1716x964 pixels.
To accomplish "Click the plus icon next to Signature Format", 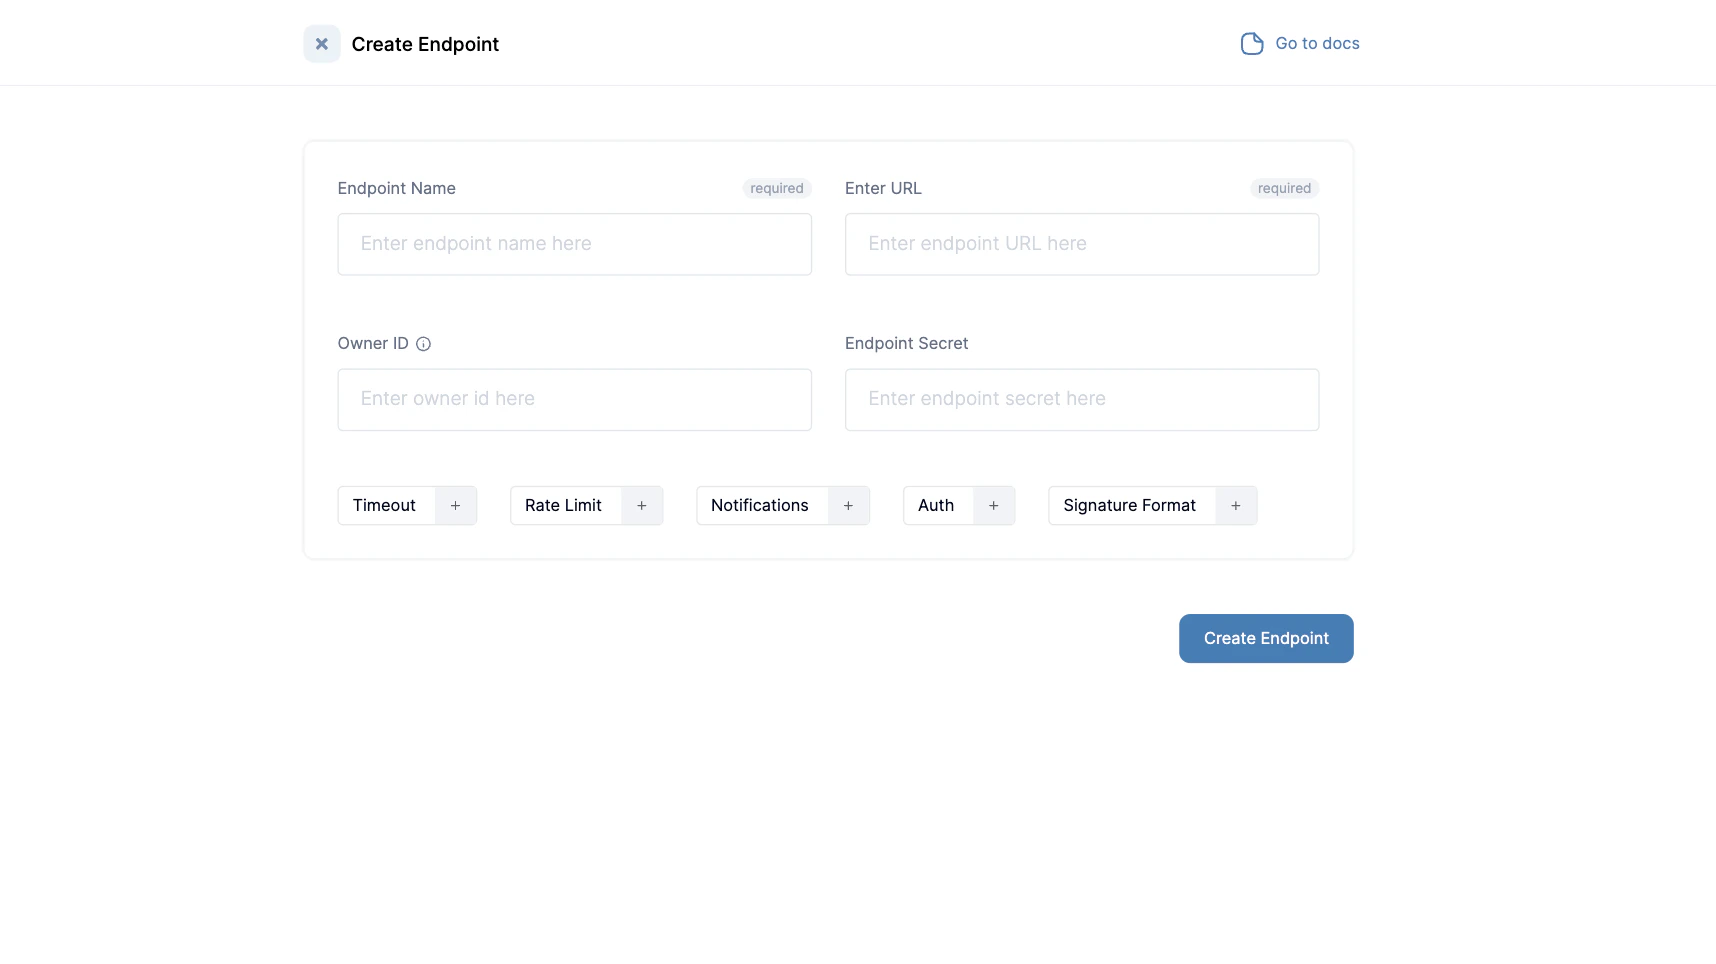I will click(x=1235, y=505).
